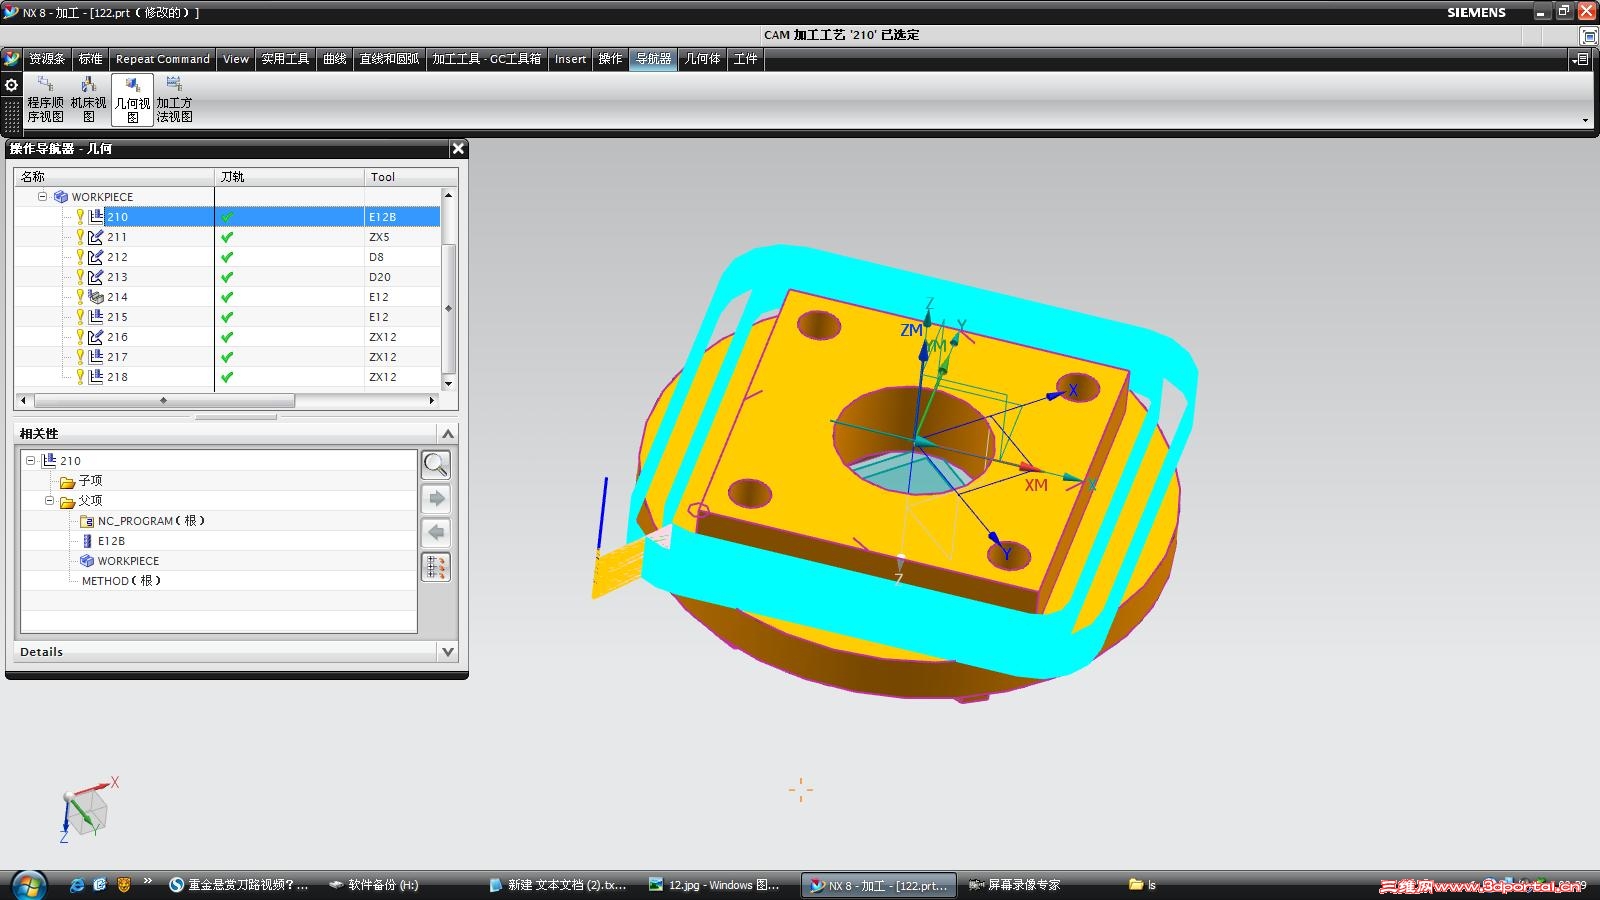Viewport: 1600px width, 900px height.
Task: Click the gear settings icon below the NX logo
Action: [12, 85]
